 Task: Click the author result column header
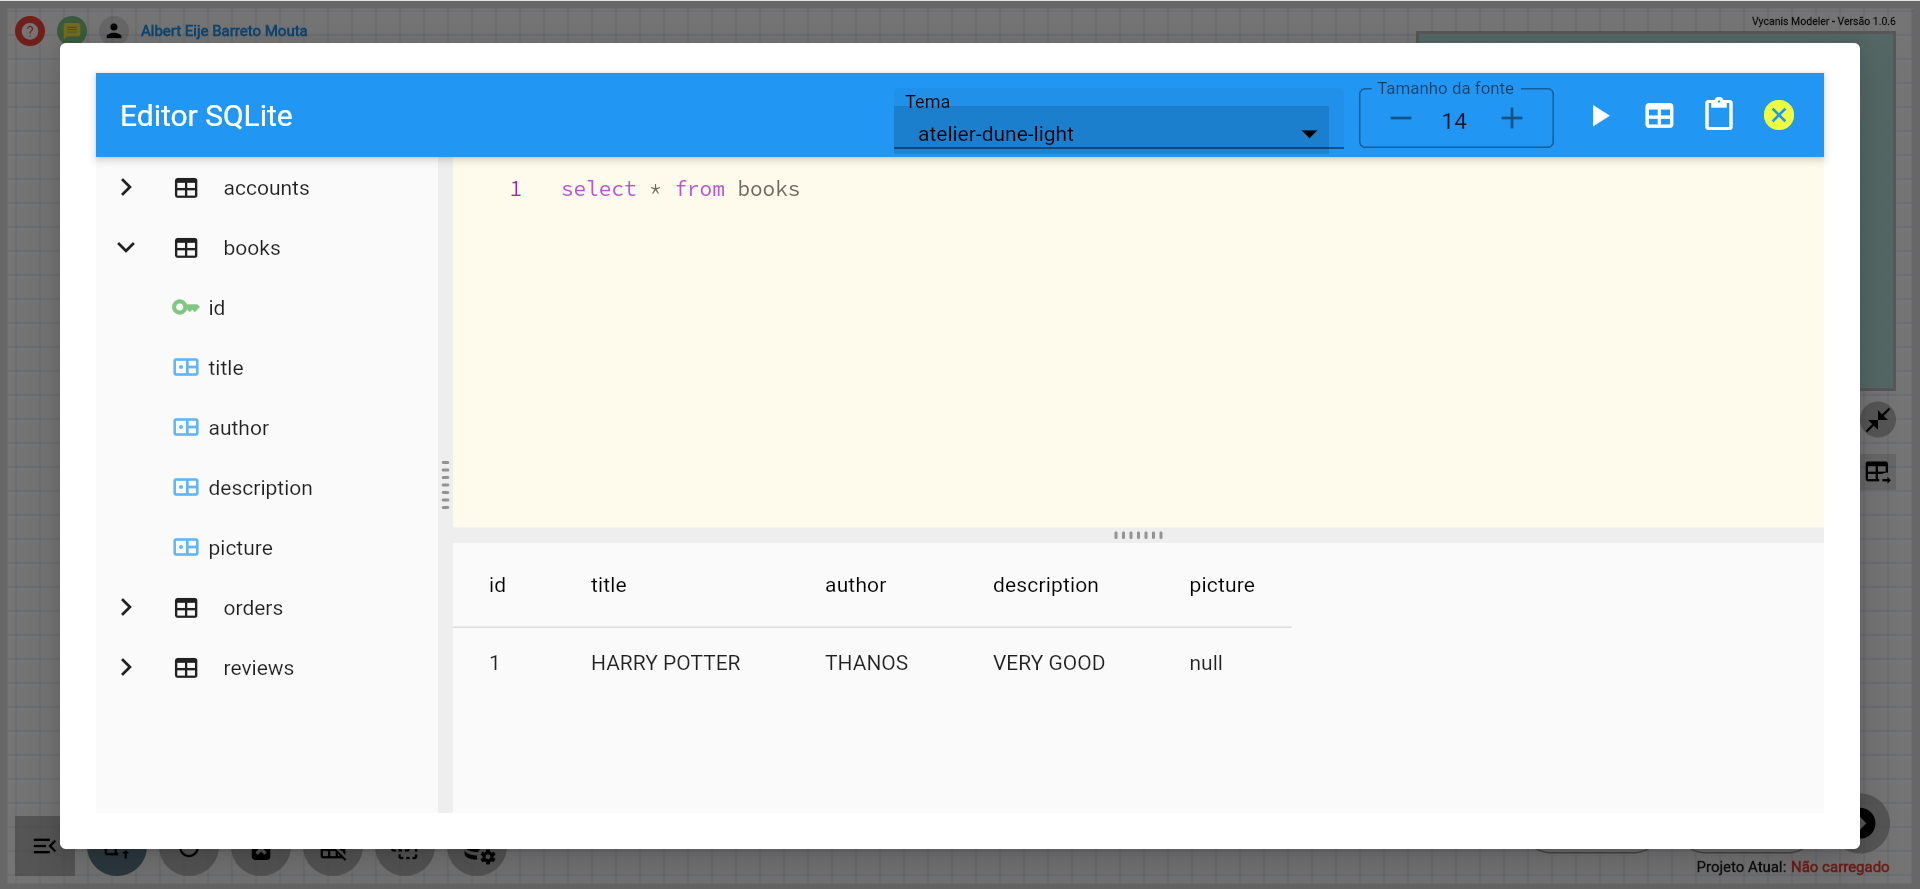856,585
